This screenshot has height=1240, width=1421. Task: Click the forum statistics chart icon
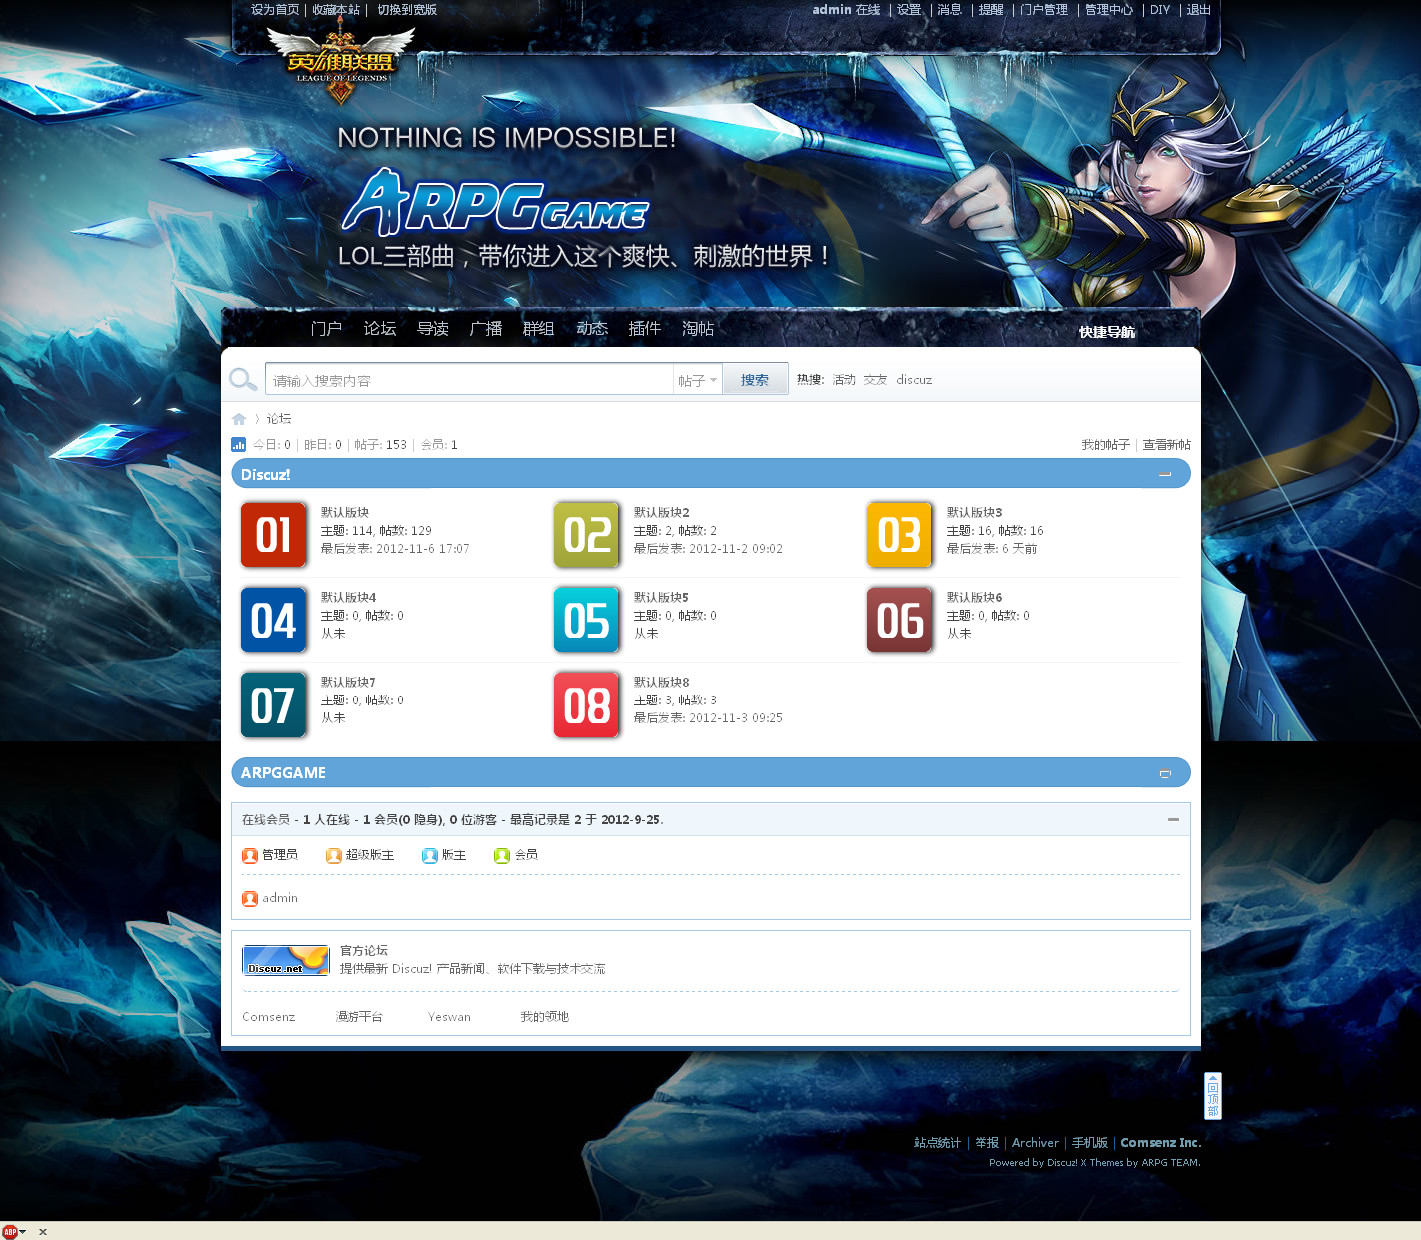[239, 445]
